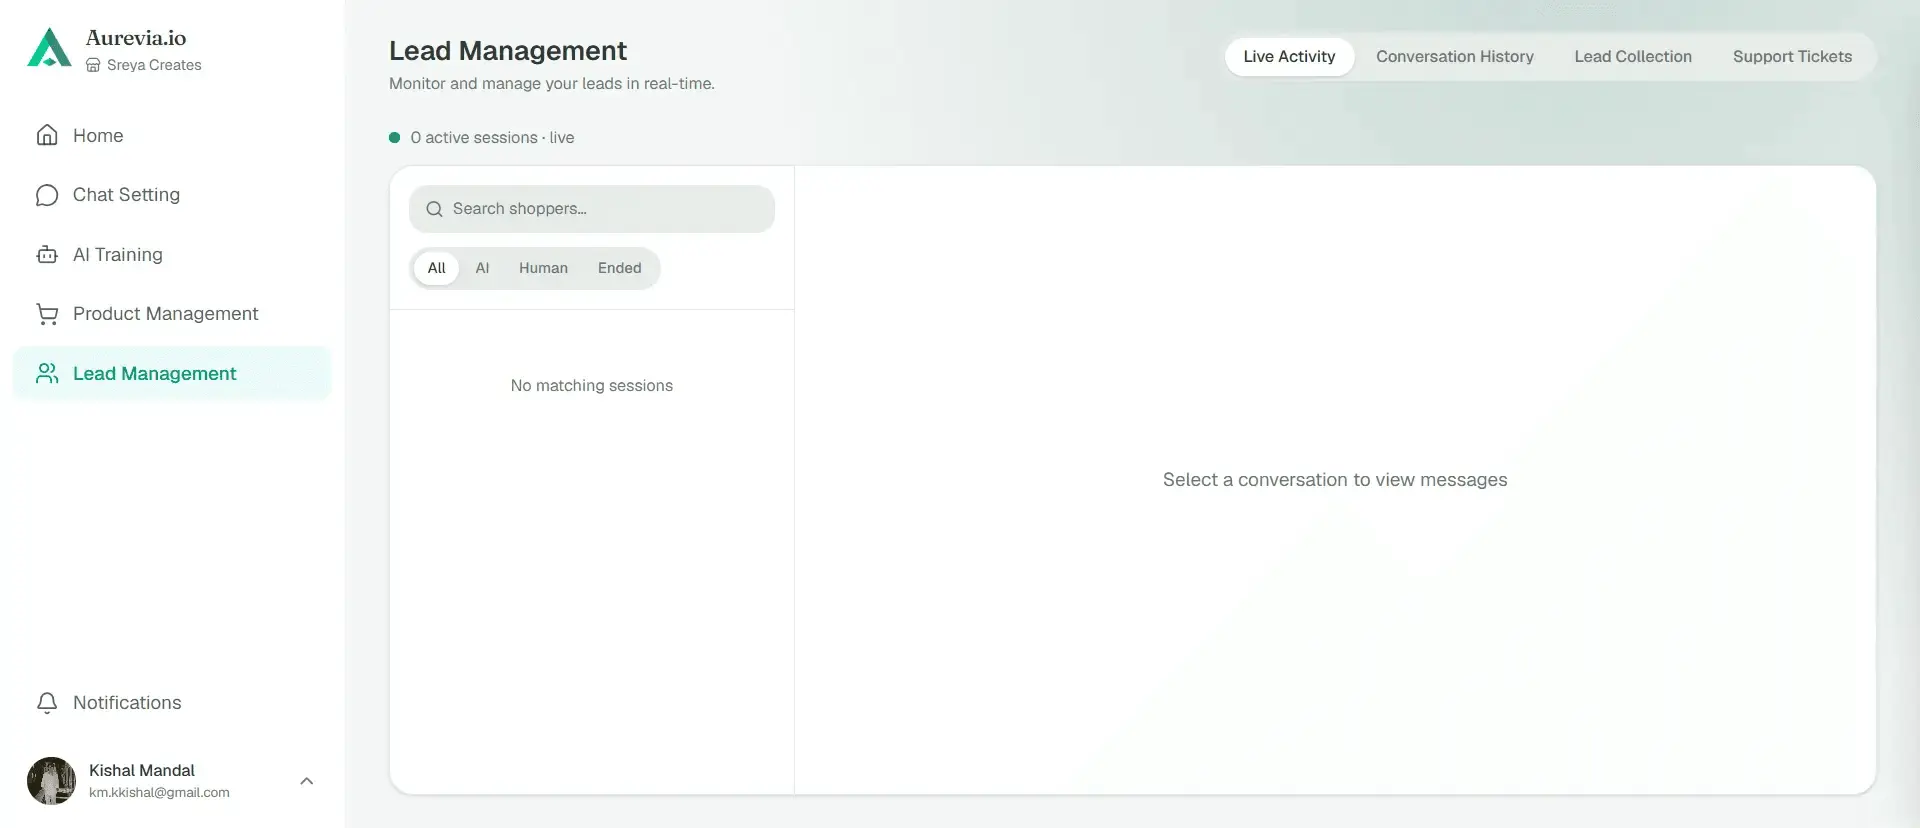Switch to the Live Activity tab
The height and width of the screenshot is (828, 1920).
pos(1289,57)
